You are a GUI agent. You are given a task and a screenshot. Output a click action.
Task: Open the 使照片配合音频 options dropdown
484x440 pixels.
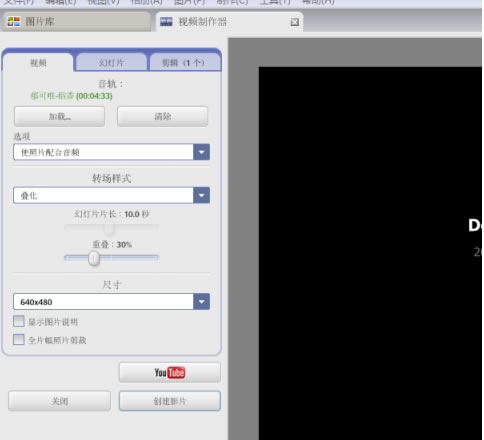coord(111,152)
